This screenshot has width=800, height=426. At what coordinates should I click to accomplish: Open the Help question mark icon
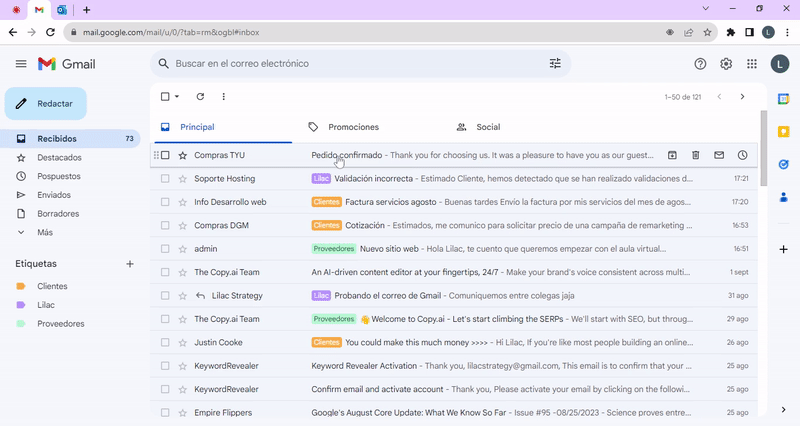(700, 64)
